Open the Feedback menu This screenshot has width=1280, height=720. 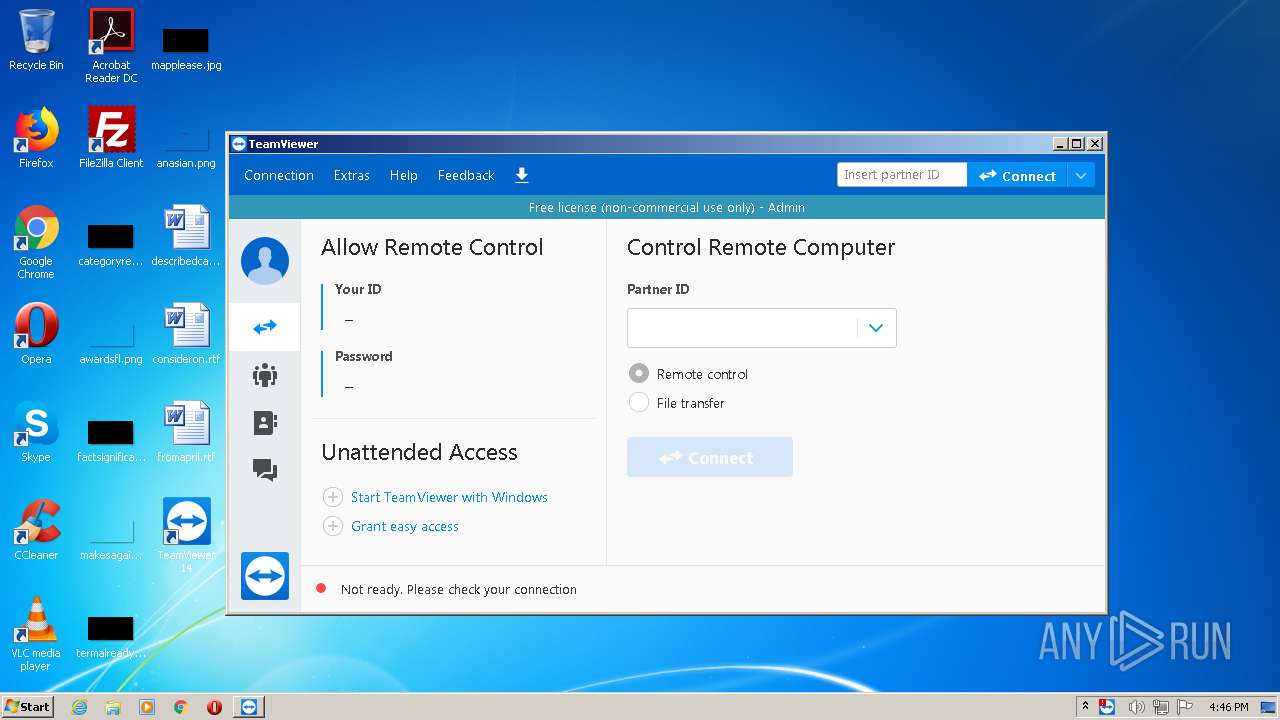(x=466, y=175)
